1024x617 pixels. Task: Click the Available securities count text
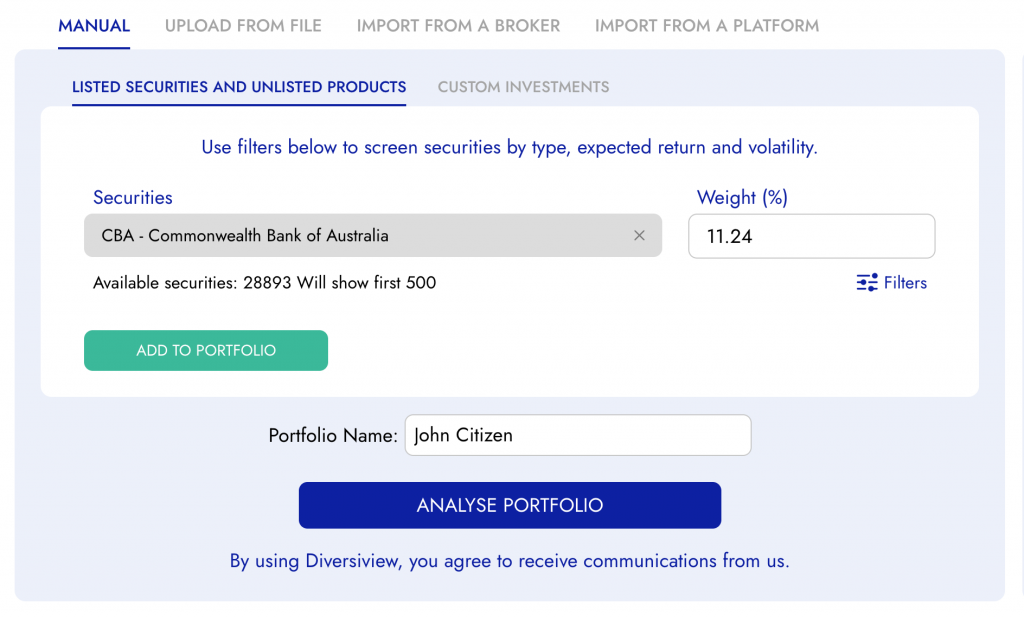tap(263, 283)
